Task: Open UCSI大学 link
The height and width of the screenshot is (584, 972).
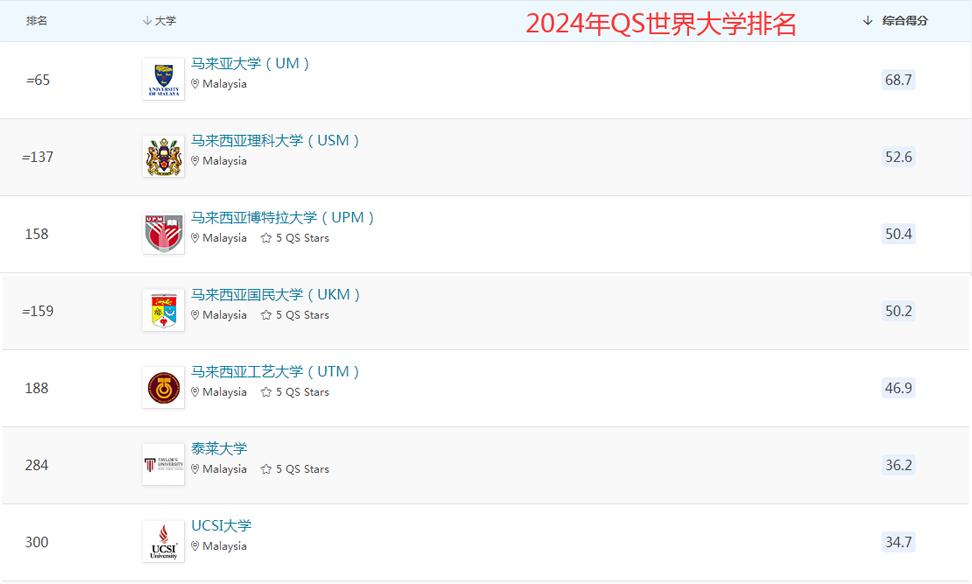Action: [221, 526]
